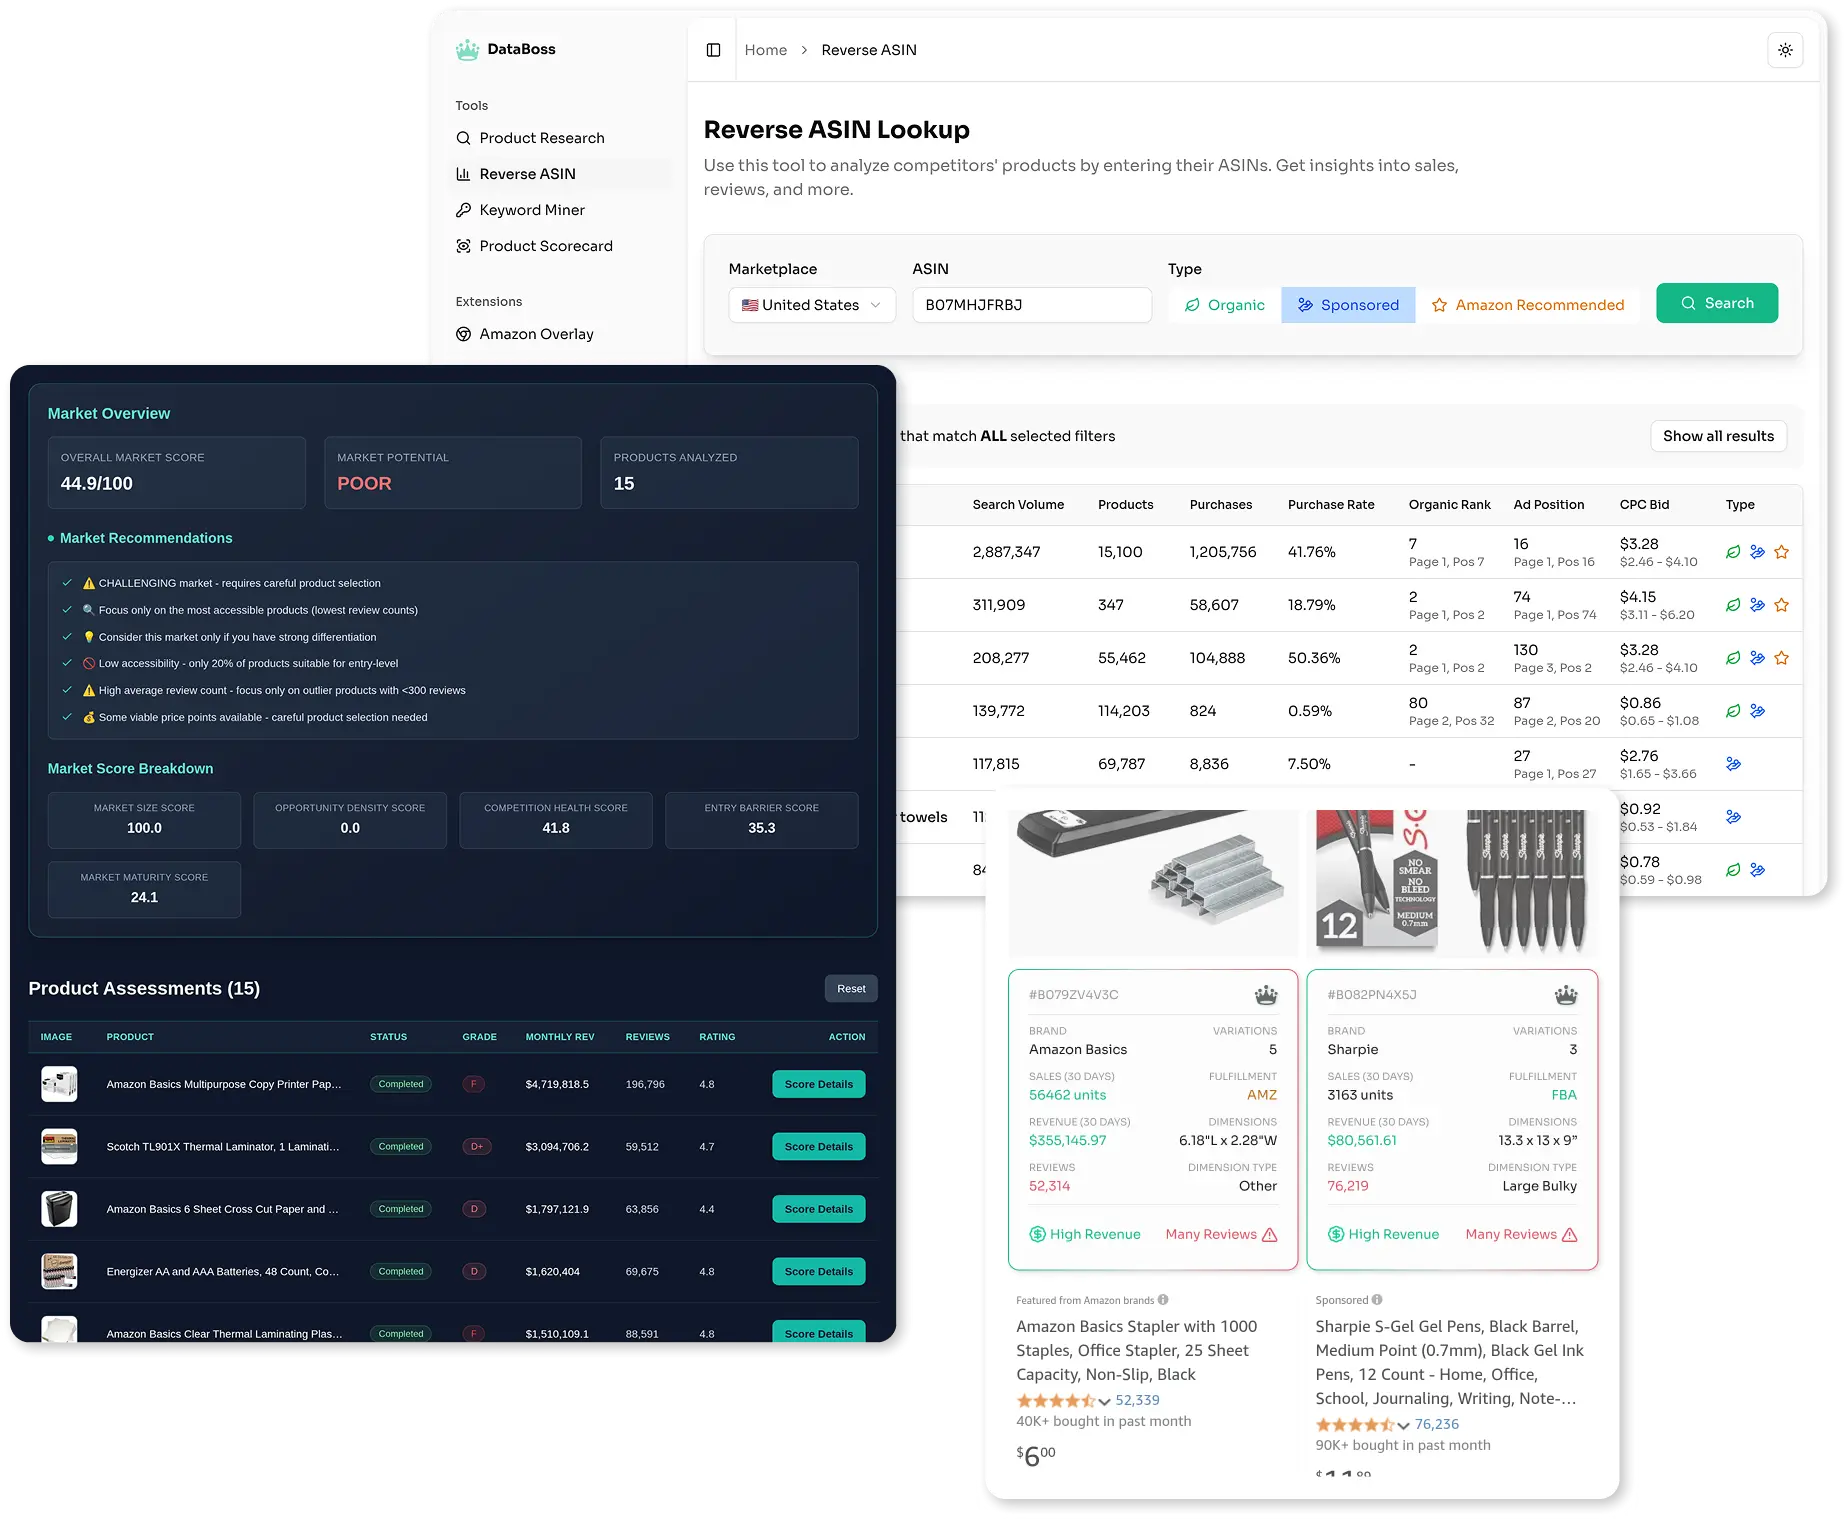Click the DataBoss crown logo
This screenshot has height=1519, width=1848.
click(468, 48)
